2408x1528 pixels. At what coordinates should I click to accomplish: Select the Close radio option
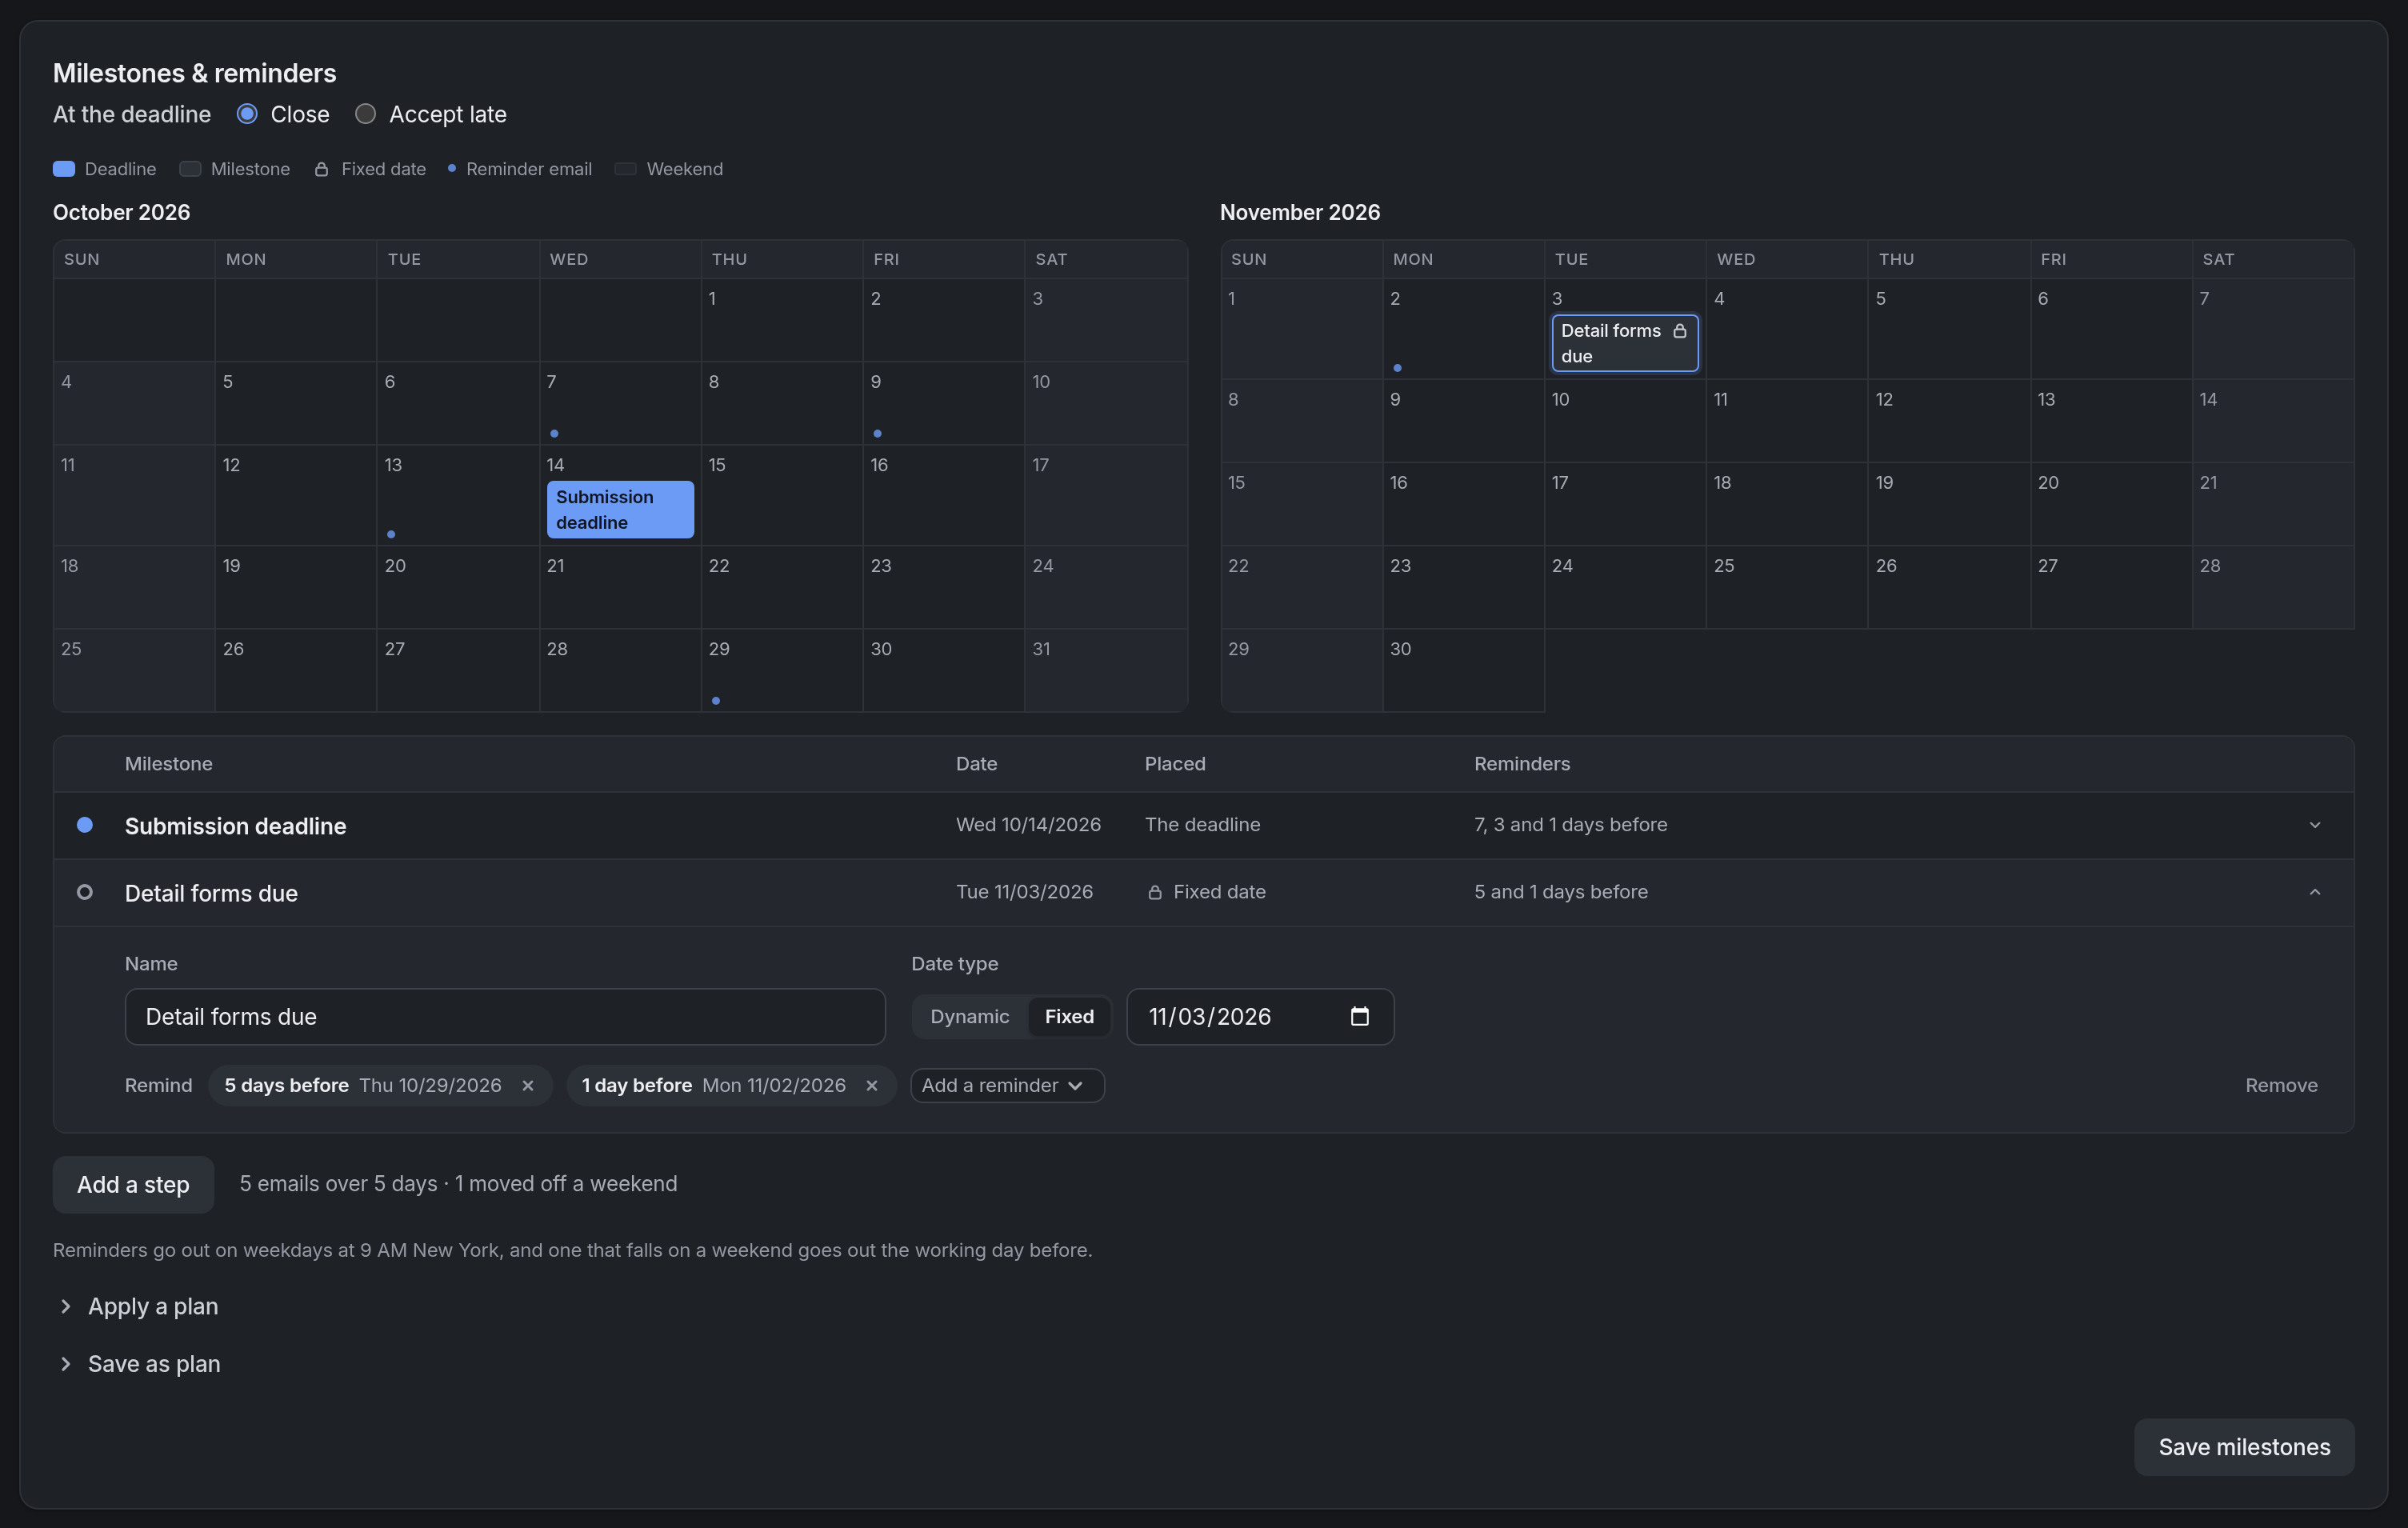(x=247, y=114)
